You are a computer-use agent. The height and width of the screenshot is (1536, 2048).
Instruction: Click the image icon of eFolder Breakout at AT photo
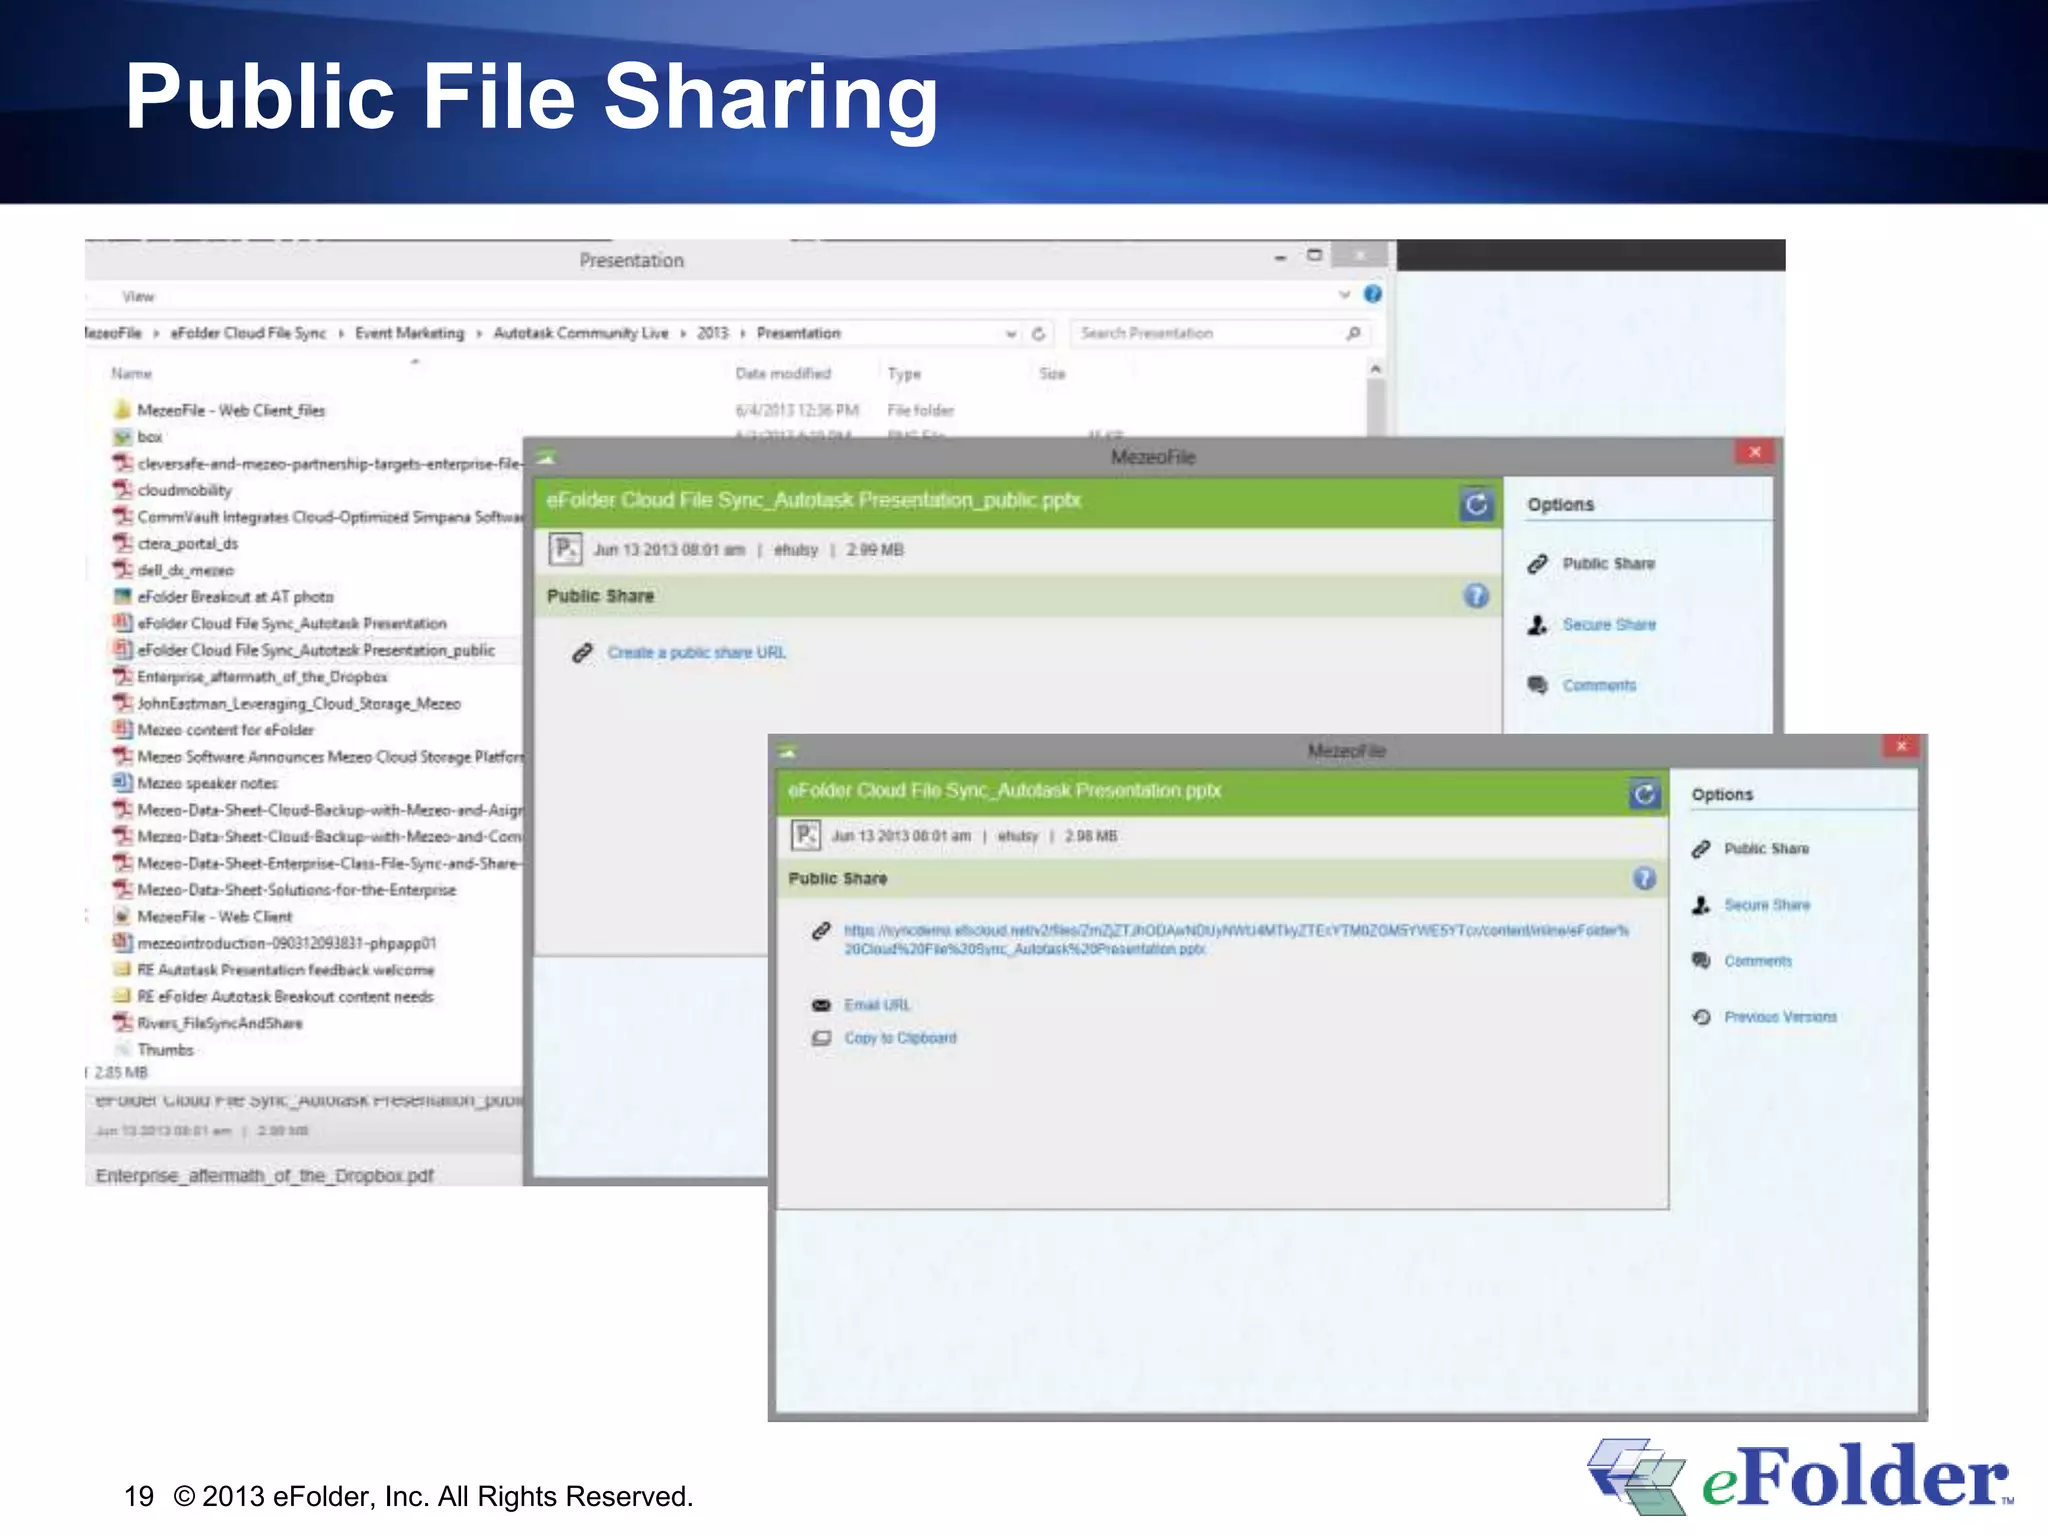tap(122, 597)
